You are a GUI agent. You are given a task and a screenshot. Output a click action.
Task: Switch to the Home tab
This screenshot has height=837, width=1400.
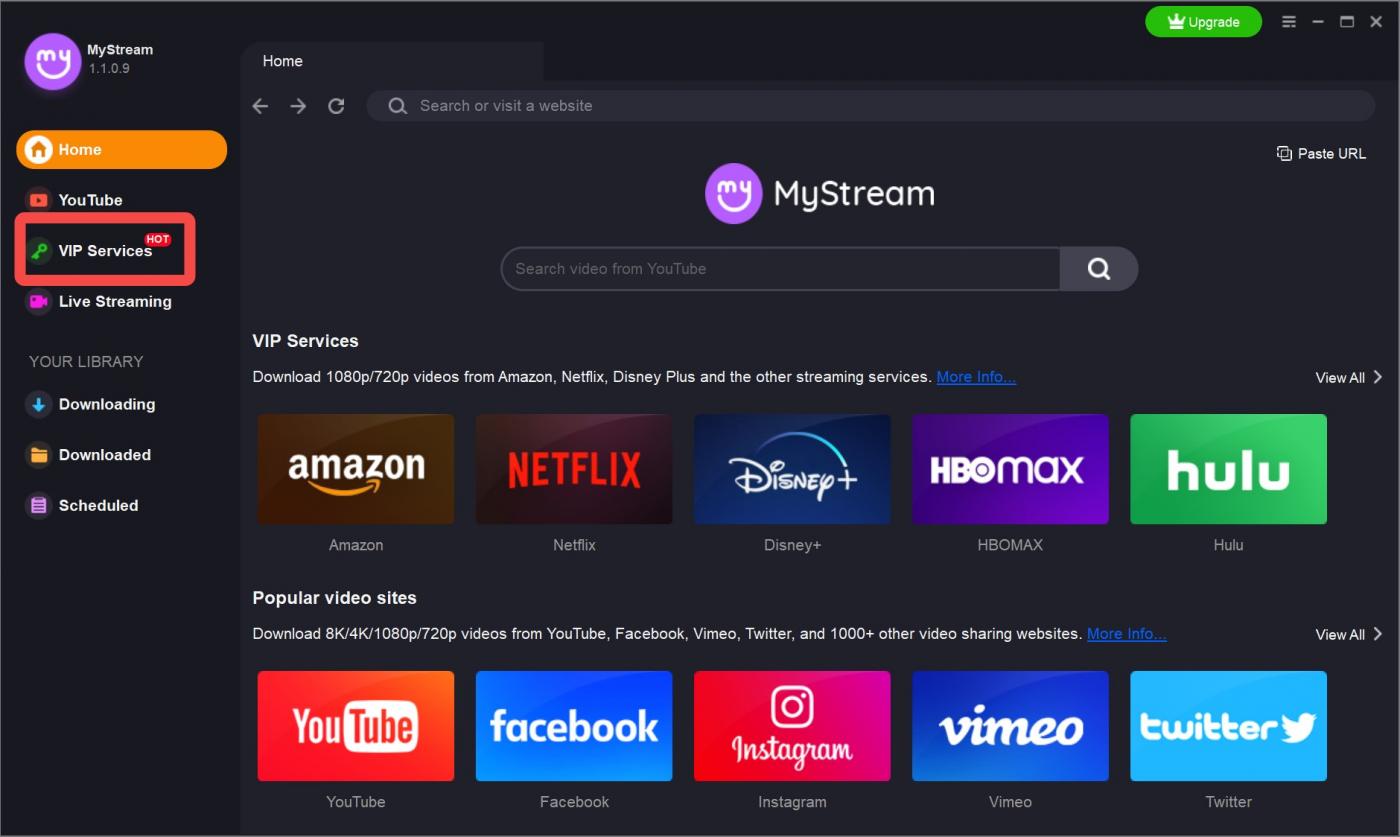(283, 61)
